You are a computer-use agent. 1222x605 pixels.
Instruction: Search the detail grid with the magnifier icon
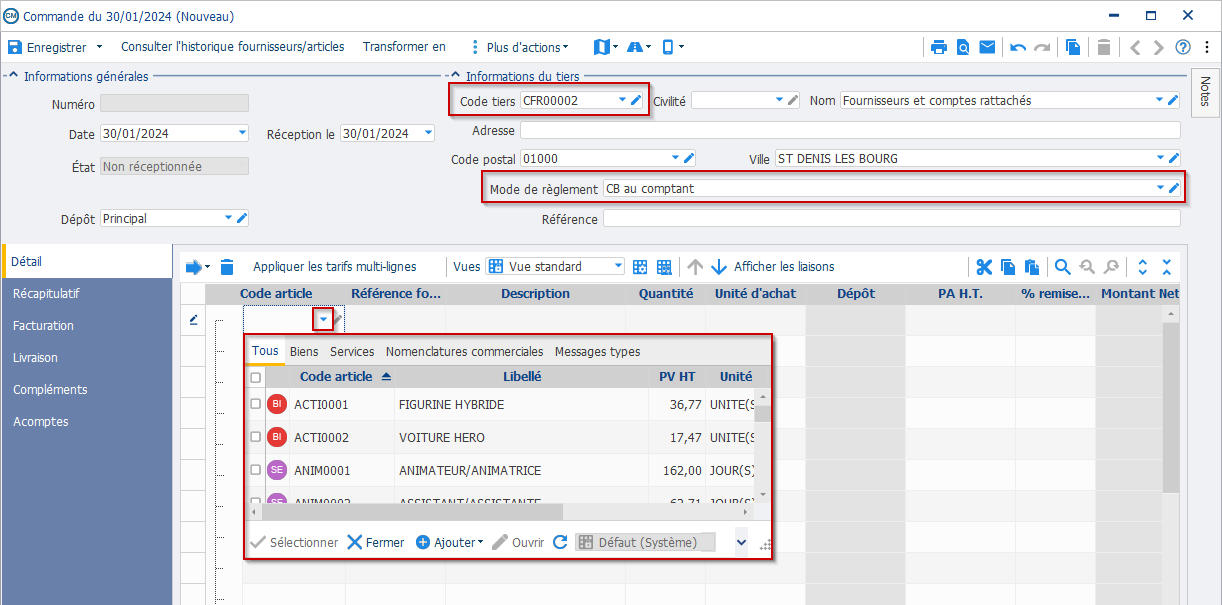pos(1063,267)
